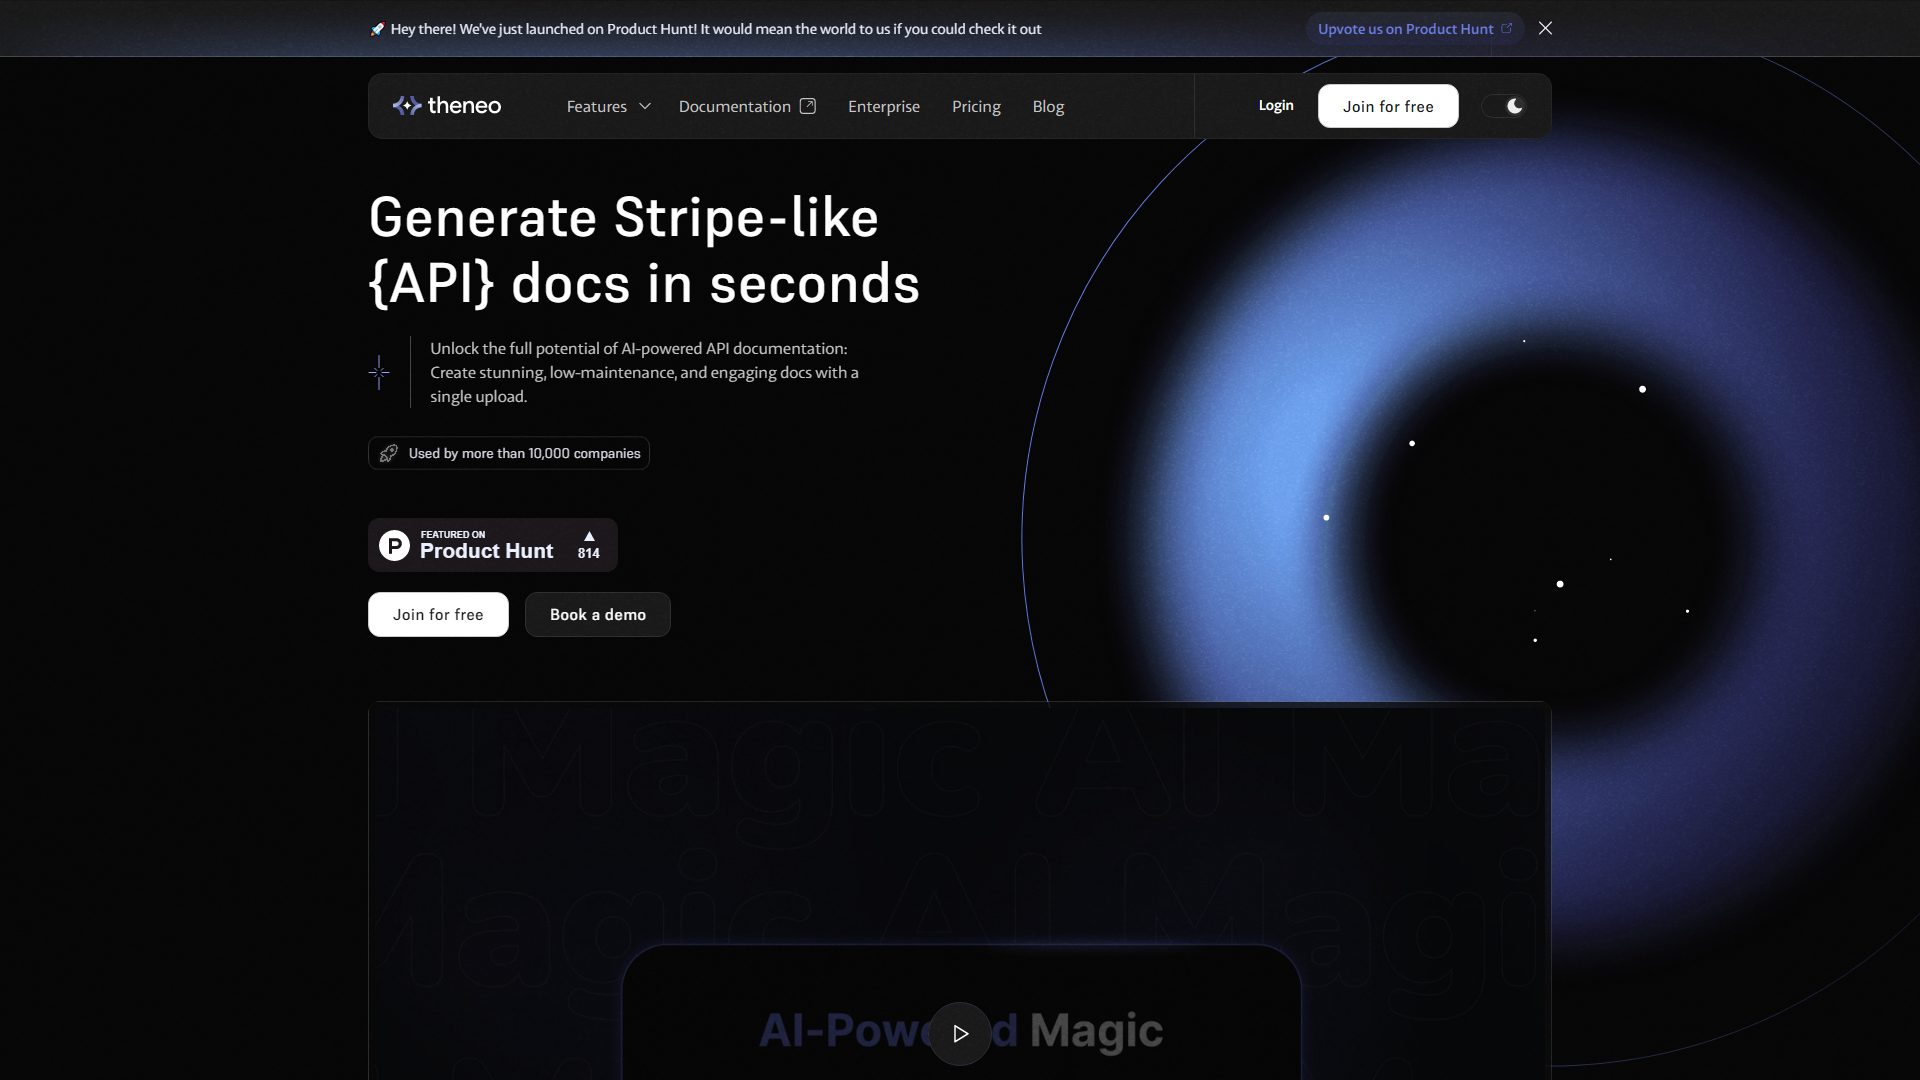Click the upvote count 814 badge
Screen dimensions: 1920x1080
click(x=588, y=545)
